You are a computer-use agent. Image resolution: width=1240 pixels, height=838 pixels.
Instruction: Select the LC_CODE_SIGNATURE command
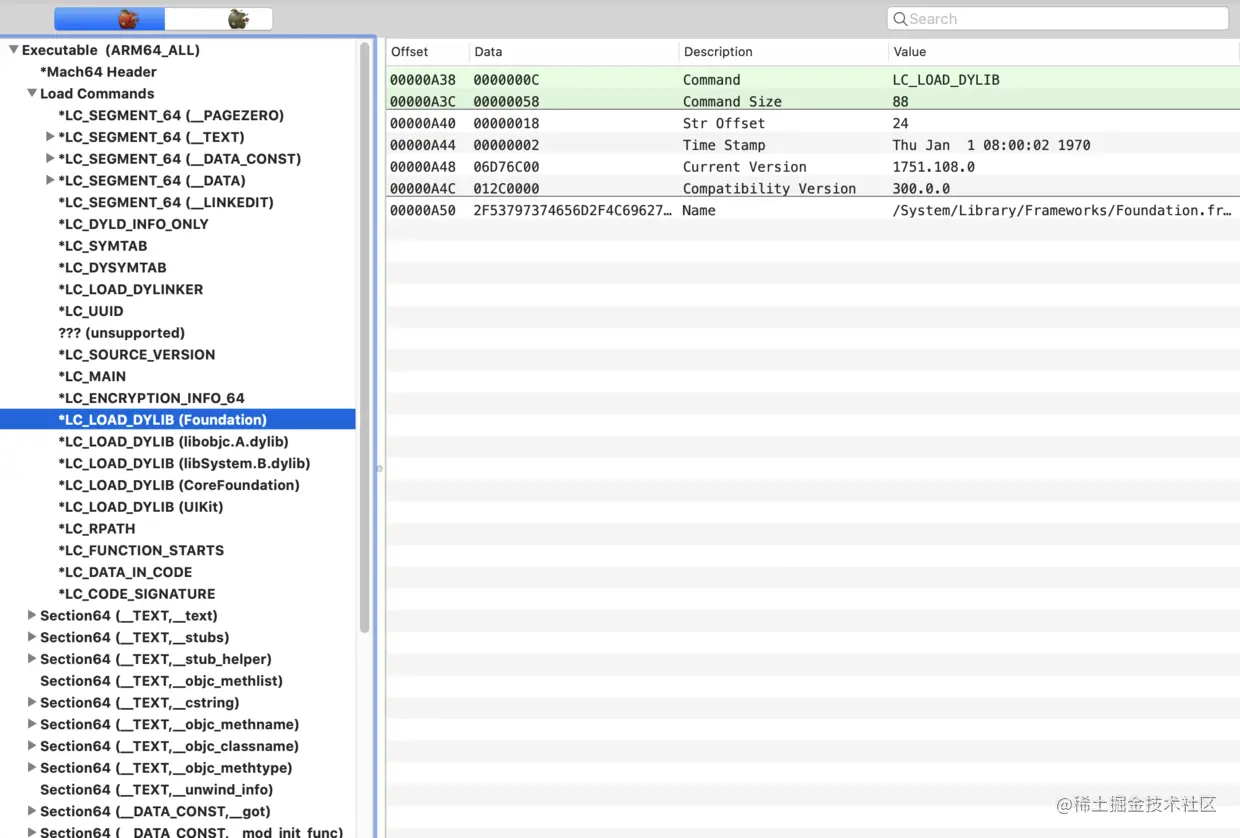pos(137,594)
